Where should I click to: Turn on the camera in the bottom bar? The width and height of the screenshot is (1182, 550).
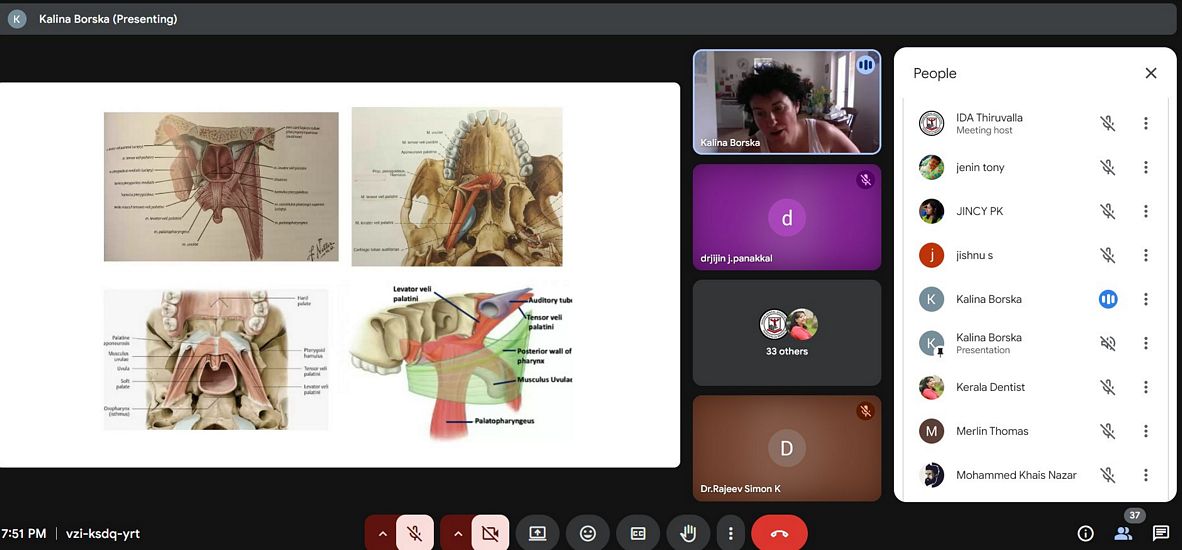(x=490, y=533)
